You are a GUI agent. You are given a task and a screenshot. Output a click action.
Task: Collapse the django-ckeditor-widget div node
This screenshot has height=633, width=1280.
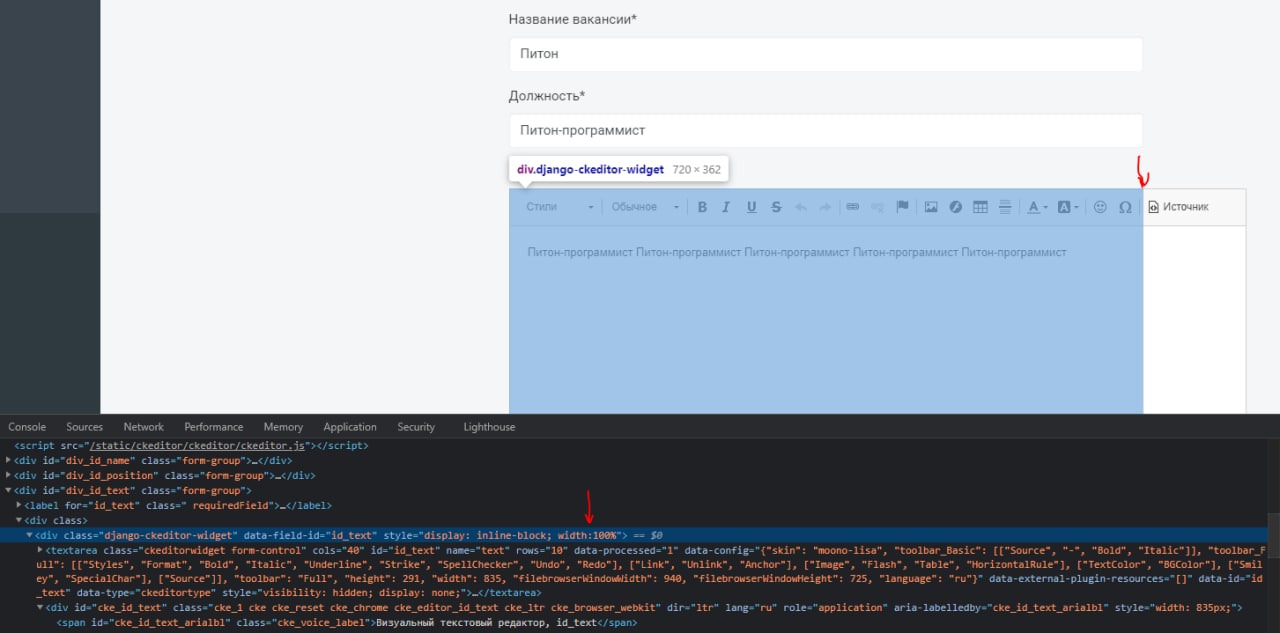(x=29, y=536)
